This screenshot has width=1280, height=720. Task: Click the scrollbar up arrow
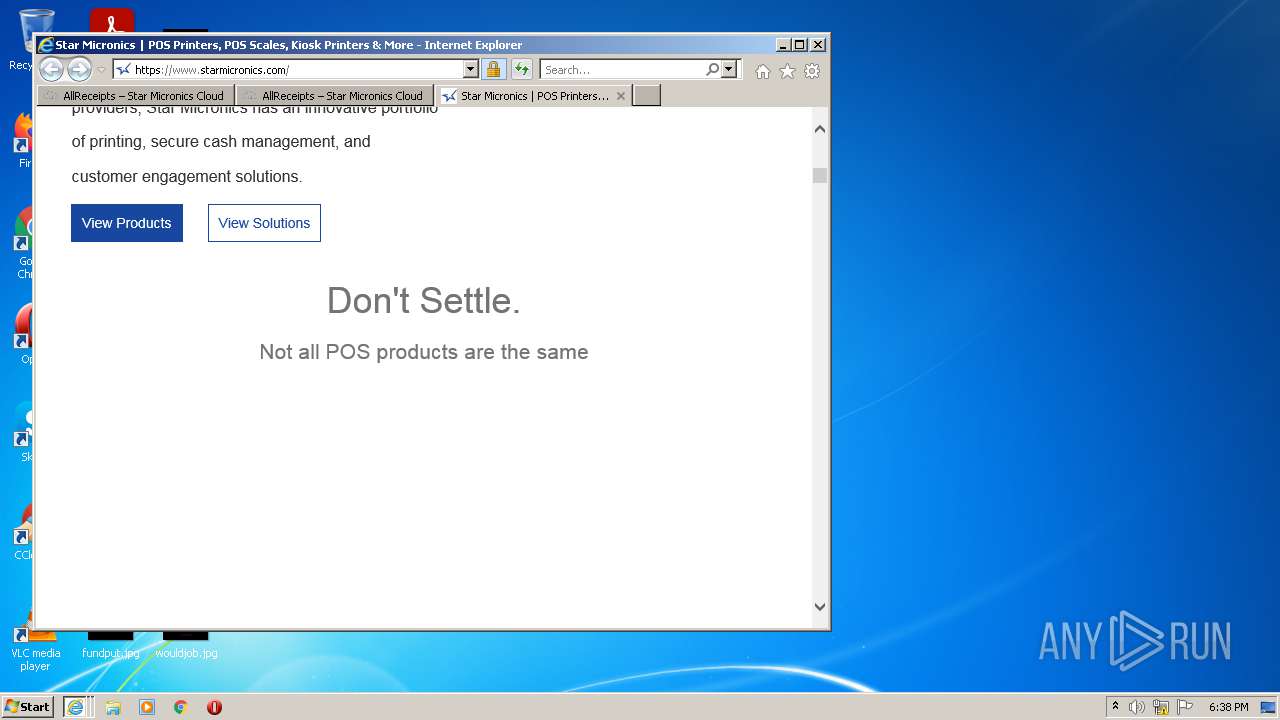(x=820, y=129)
